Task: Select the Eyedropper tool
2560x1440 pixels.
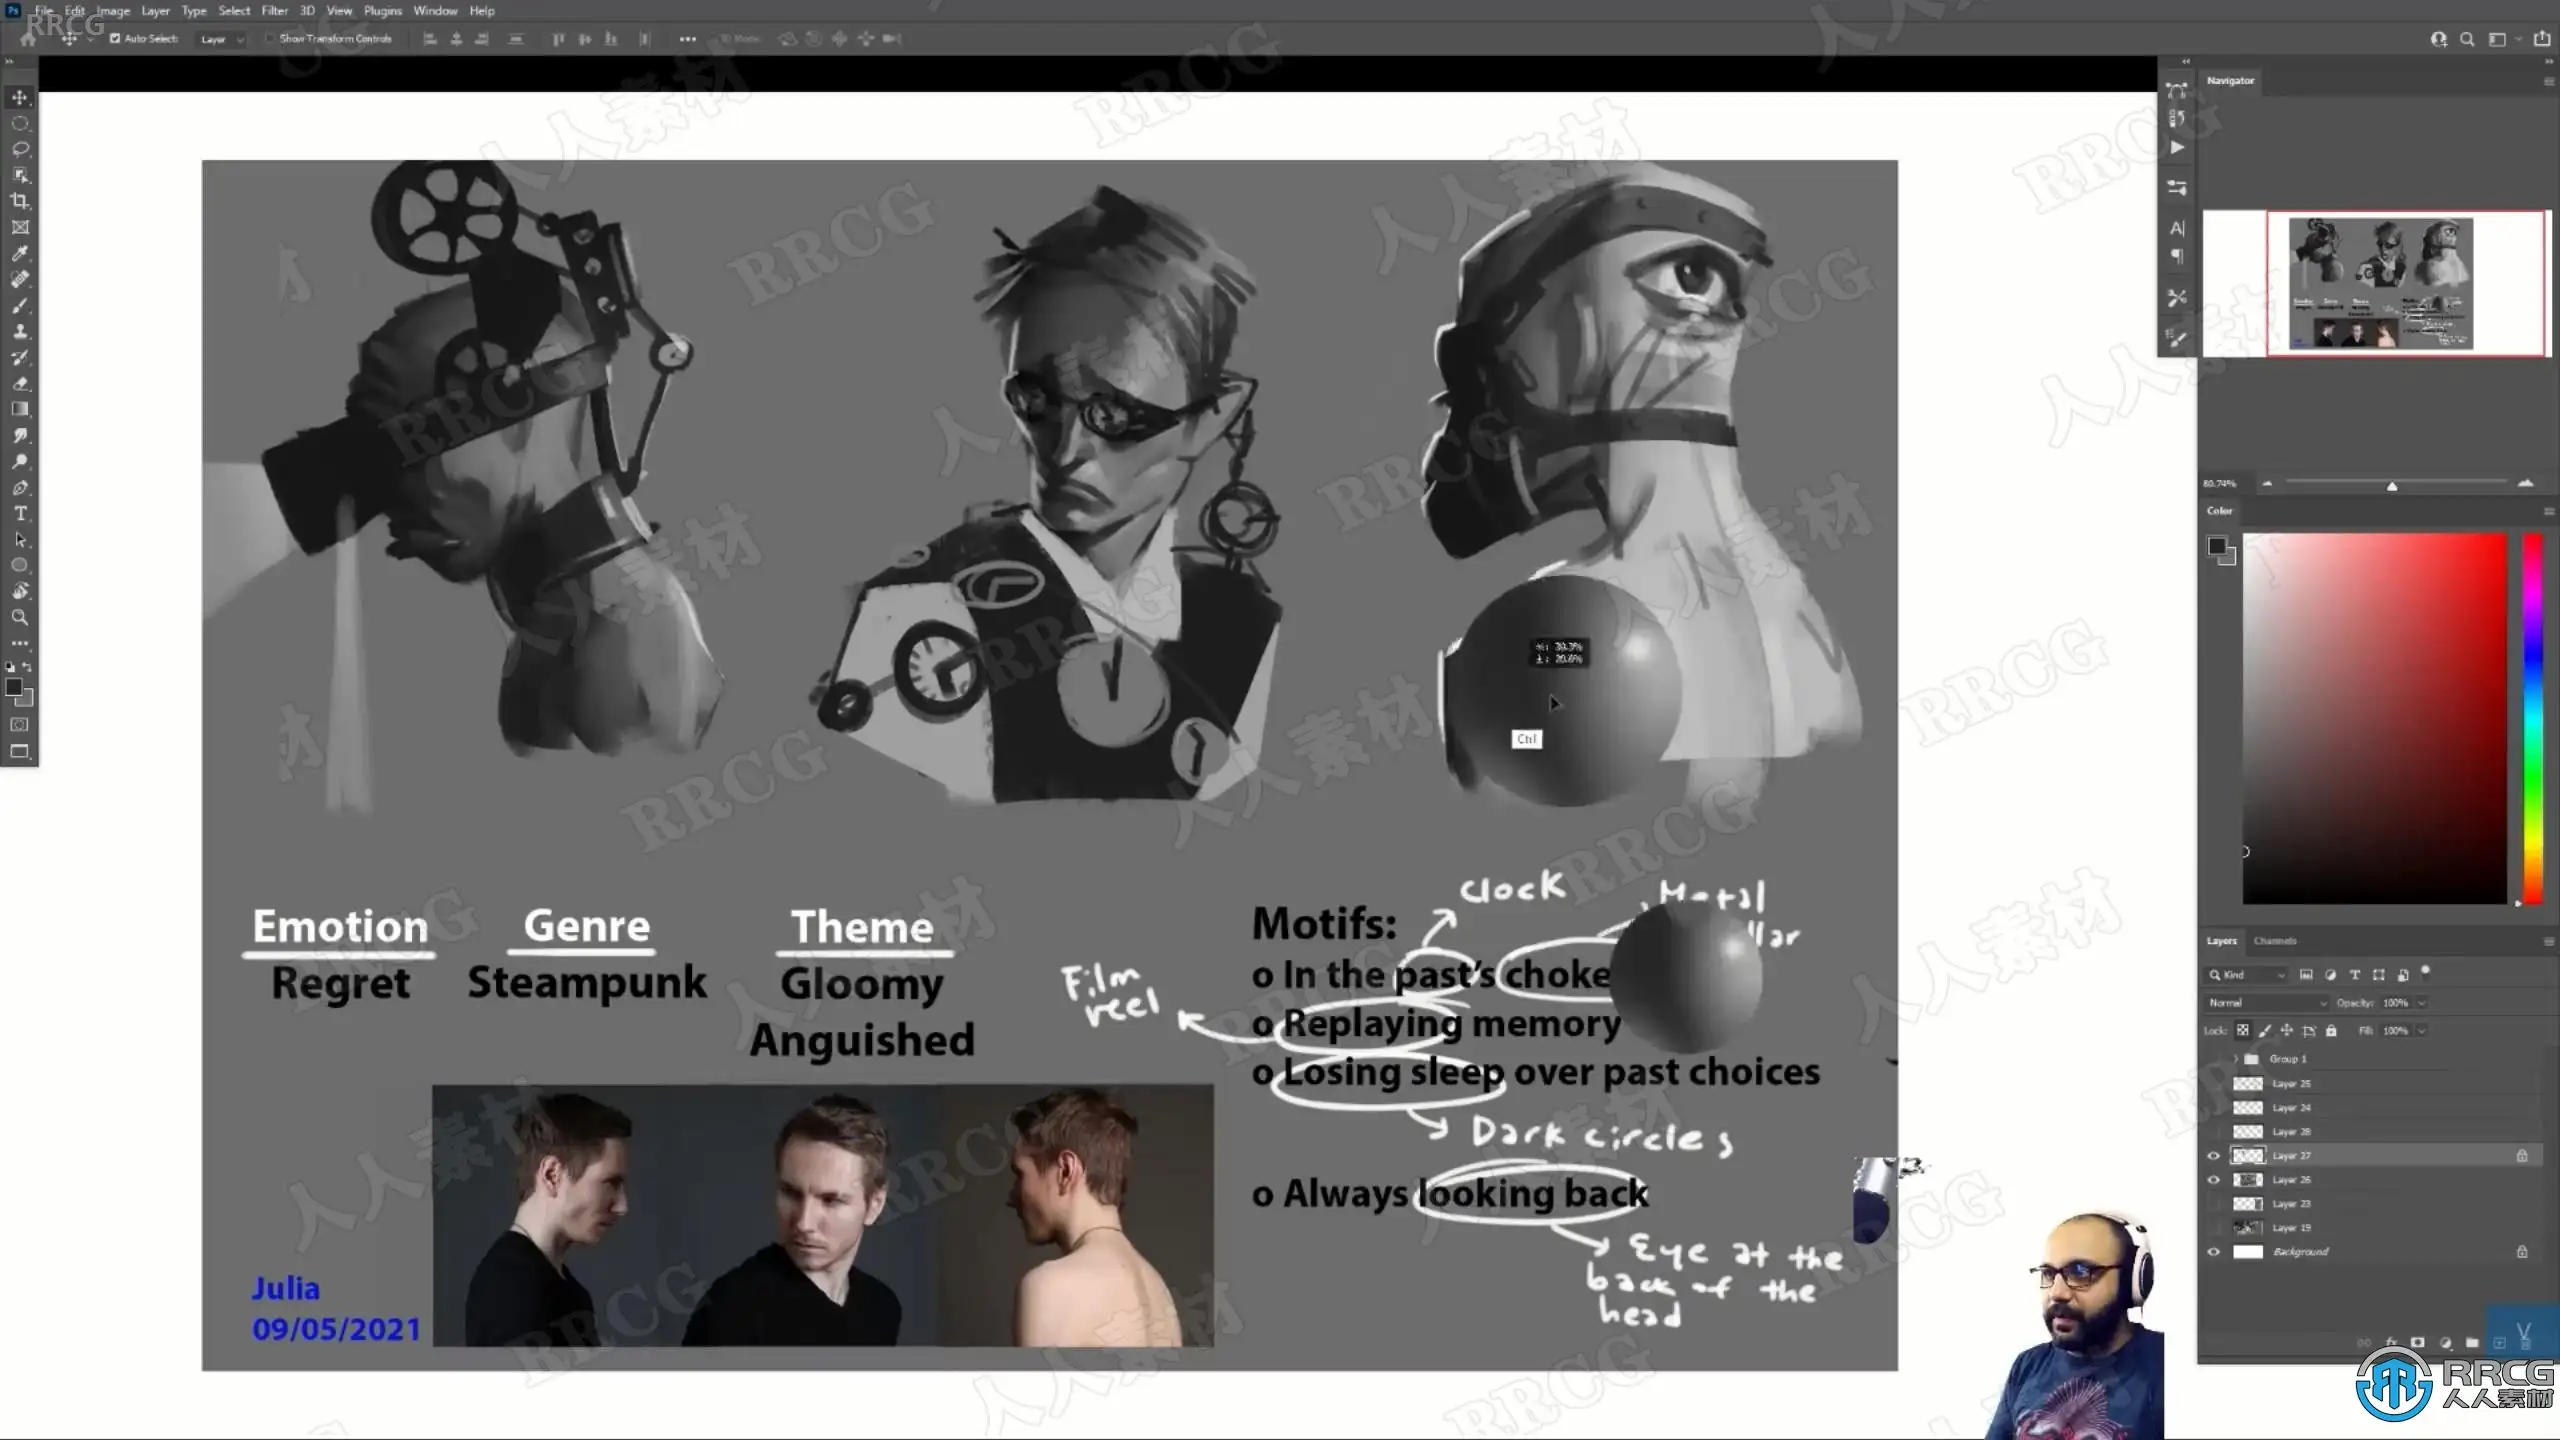Action: click(x=19, y=253)
